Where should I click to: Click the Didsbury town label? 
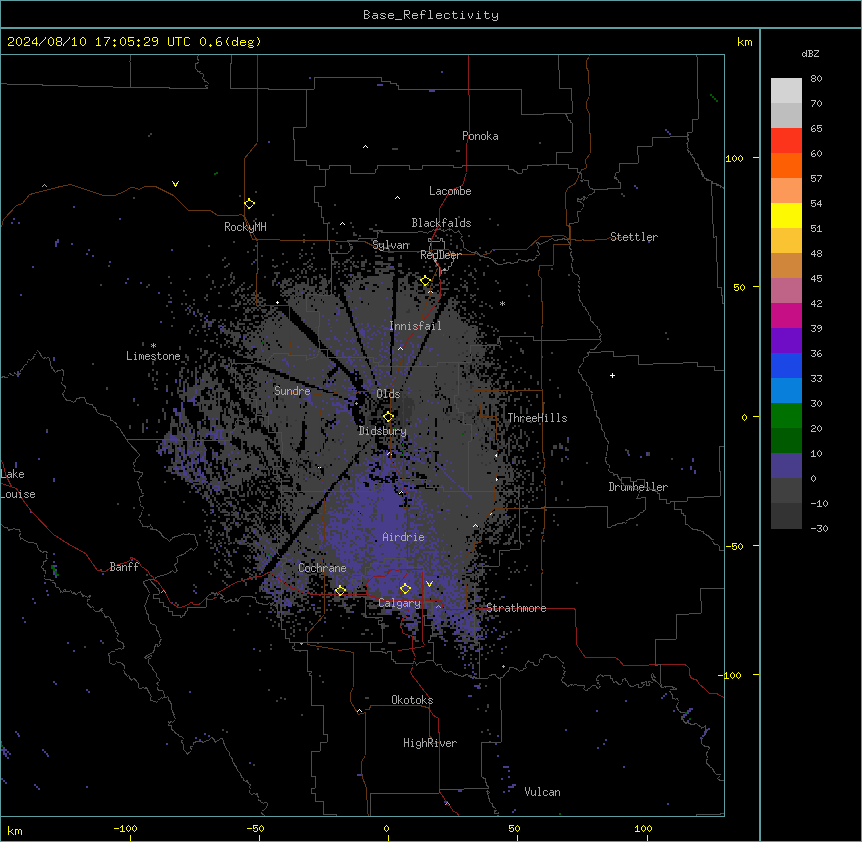[382, 431]
